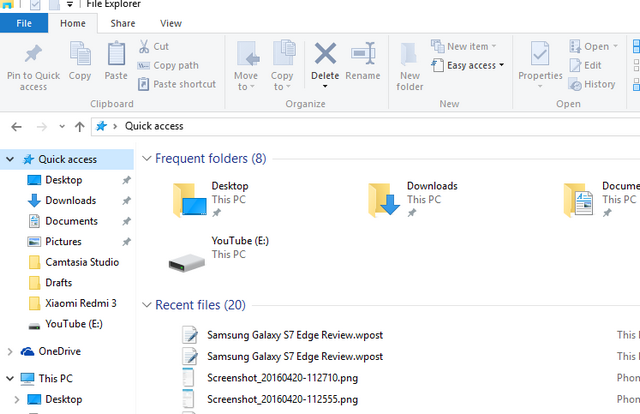Collapse the Frequent folders section
640x414 pixels.
[x=147, y=158]
